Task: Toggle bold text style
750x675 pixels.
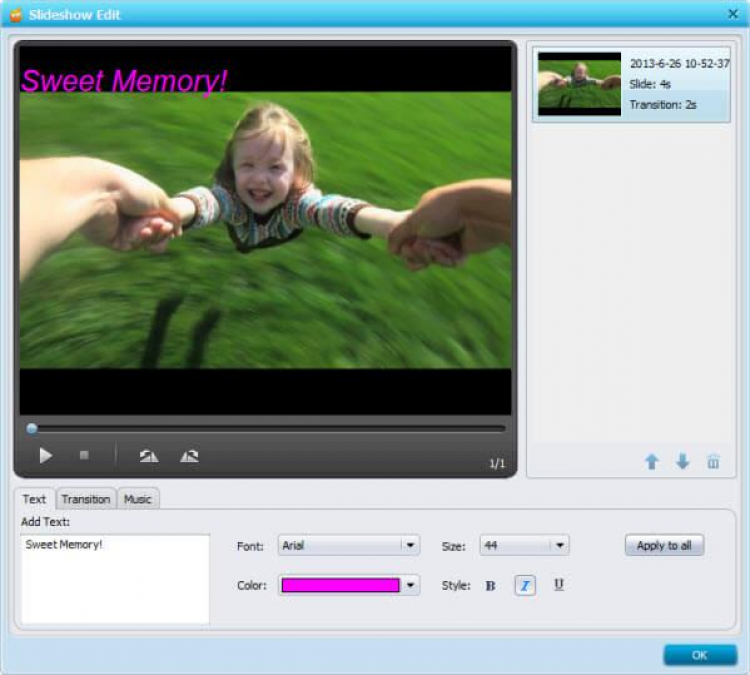Action: pos(490,586)
